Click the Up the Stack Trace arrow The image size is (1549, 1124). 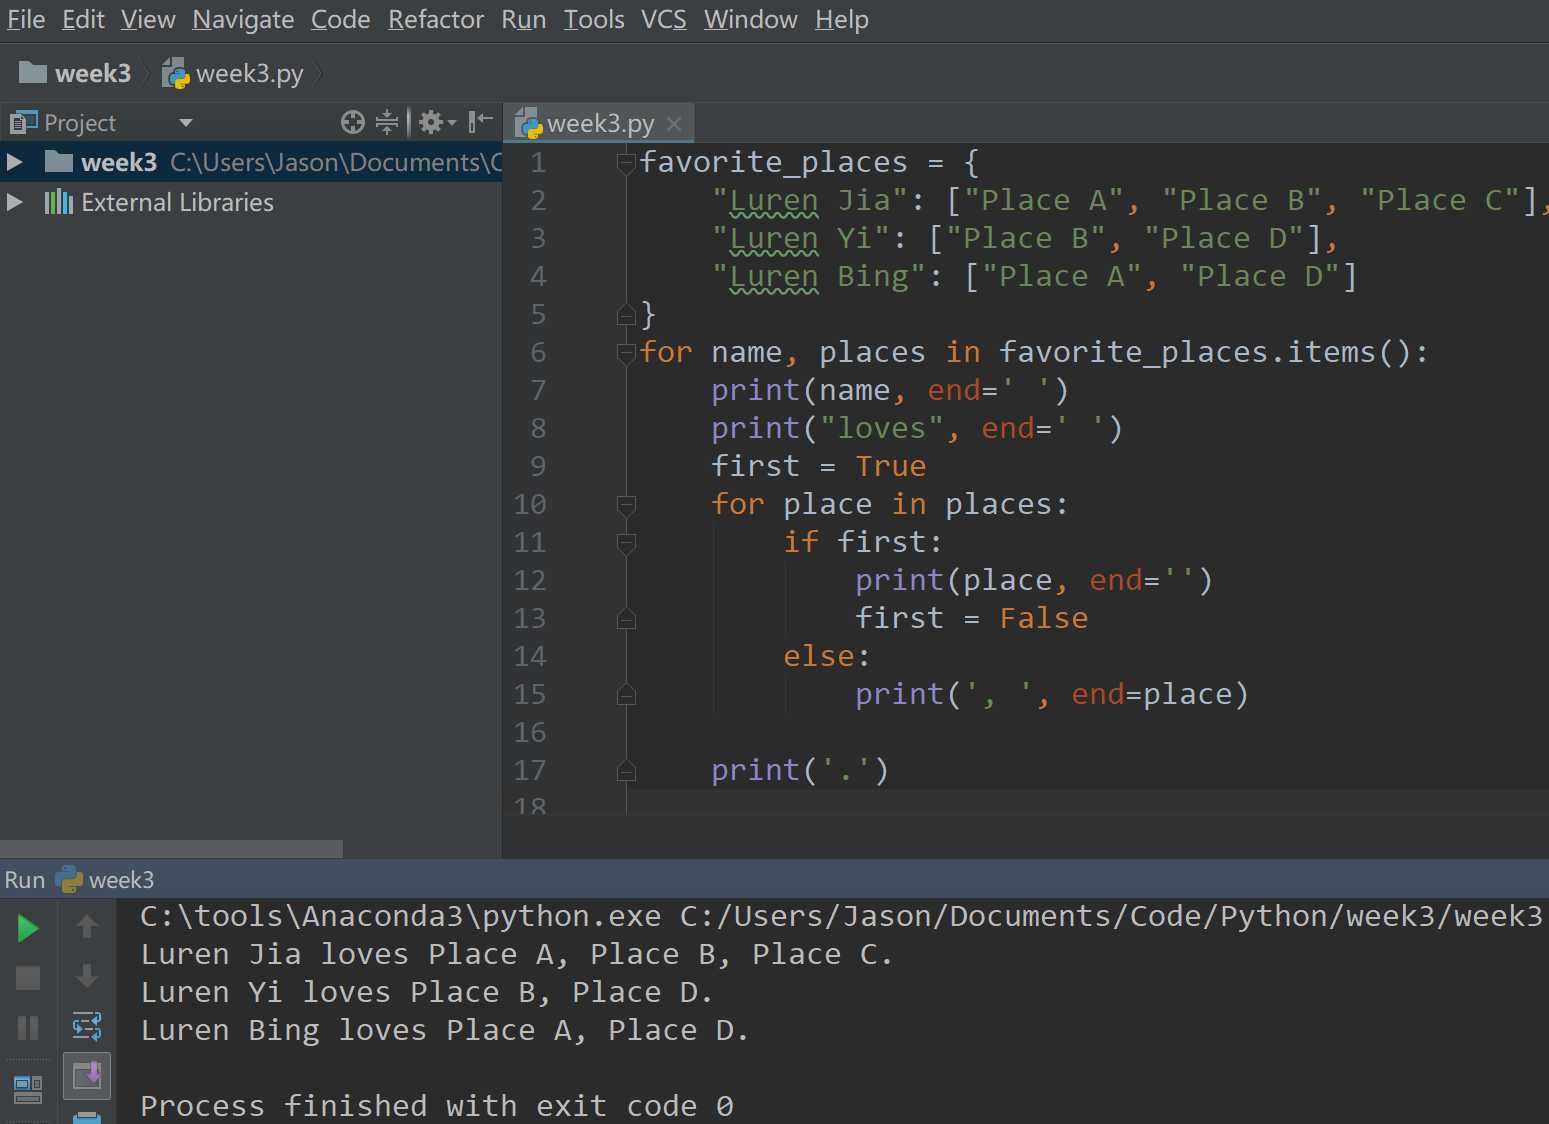[87, 927]
